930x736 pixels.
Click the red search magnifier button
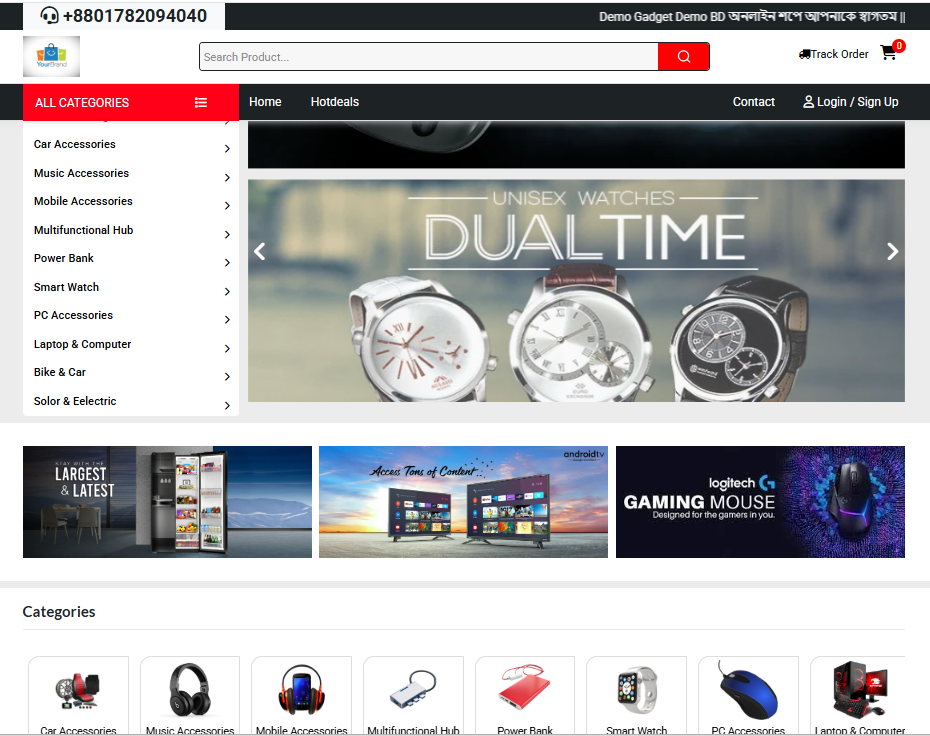683,57
